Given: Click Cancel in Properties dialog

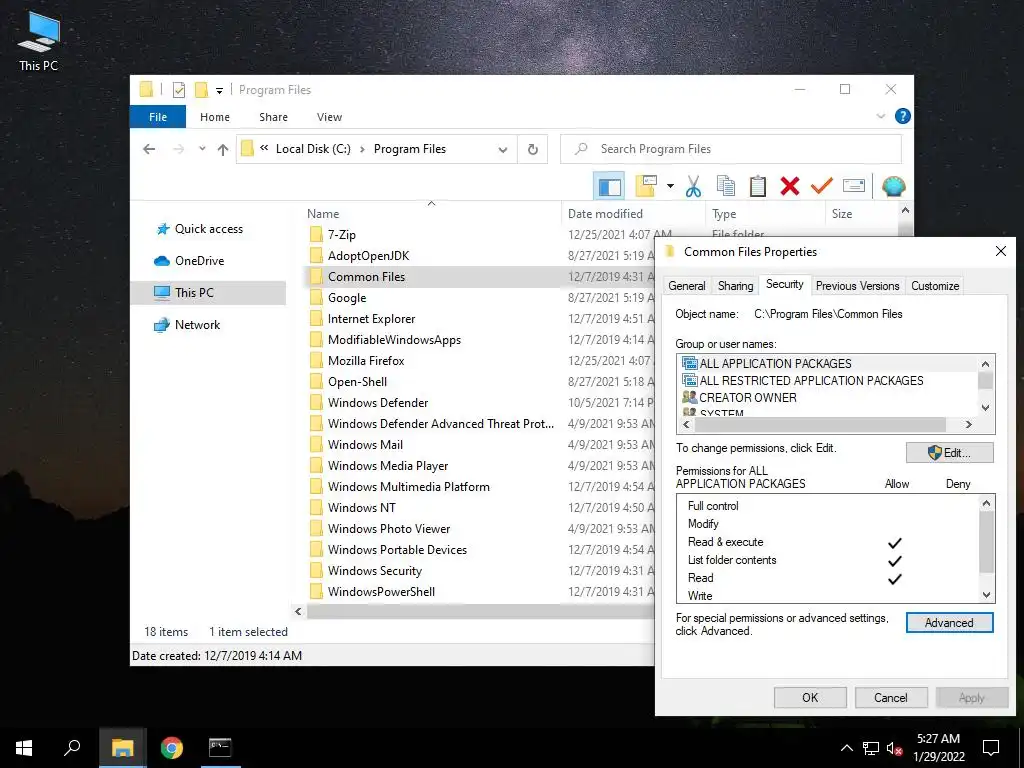Looking at the screenshot, I should tap(891, 697).
